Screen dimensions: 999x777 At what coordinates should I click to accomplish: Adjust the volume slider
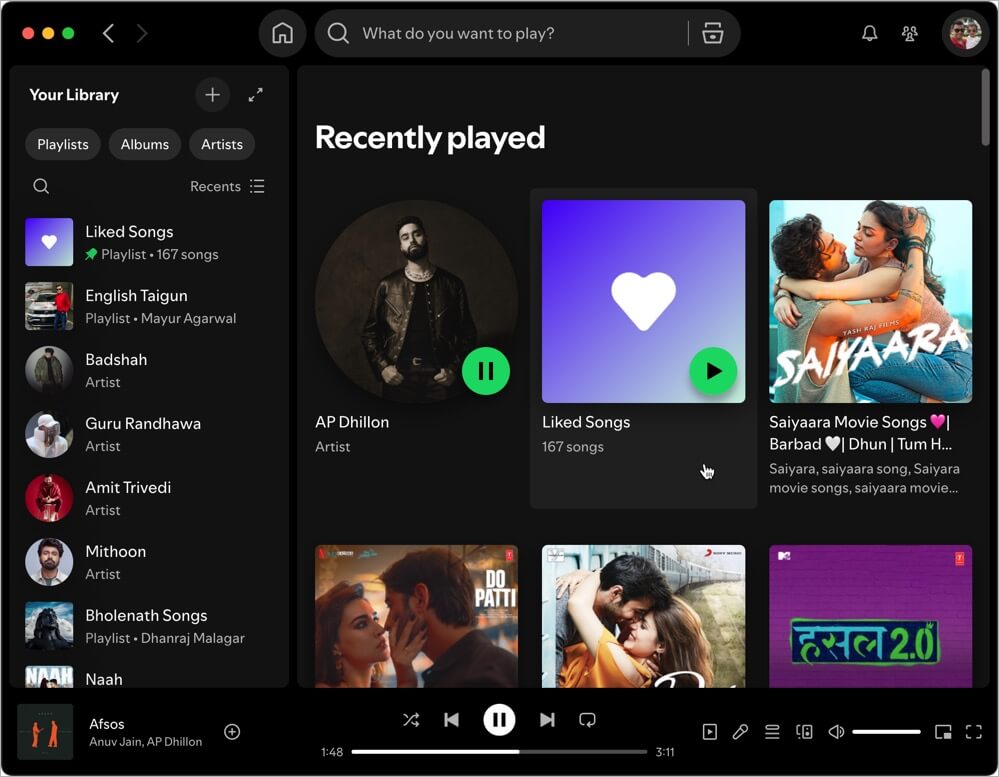[886, 732]
